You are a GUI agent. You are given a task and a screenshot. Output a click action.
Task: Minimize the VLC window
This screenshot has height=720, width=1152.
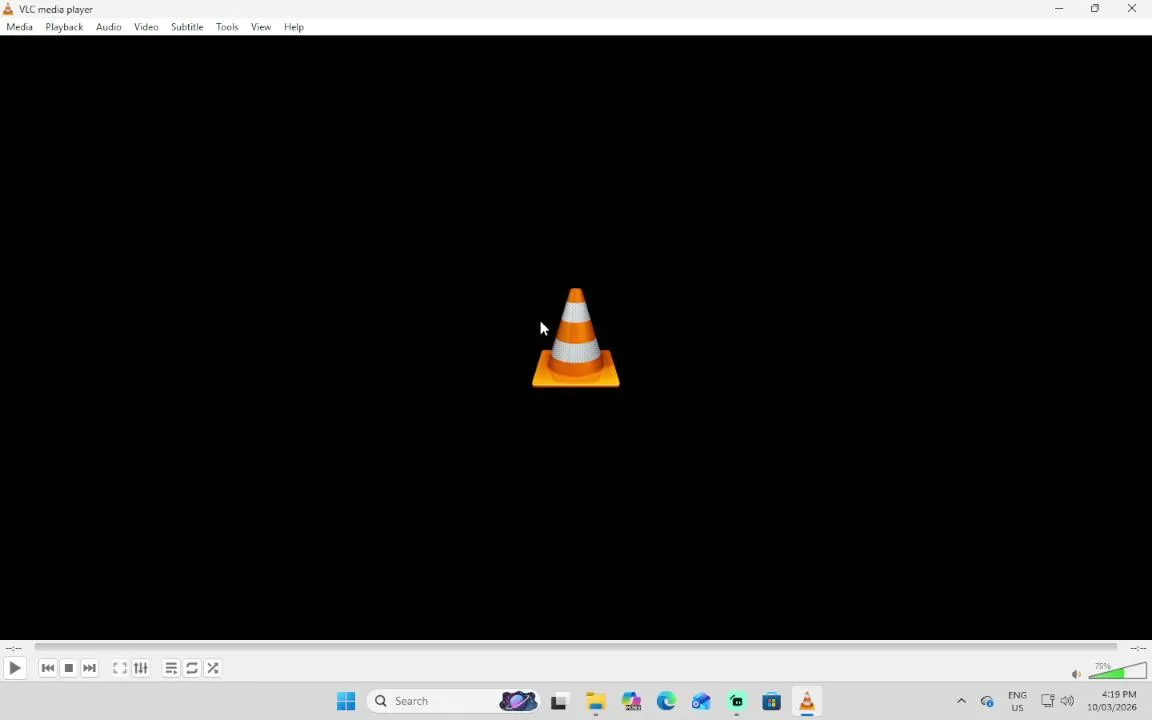(x=1059, y=9)
